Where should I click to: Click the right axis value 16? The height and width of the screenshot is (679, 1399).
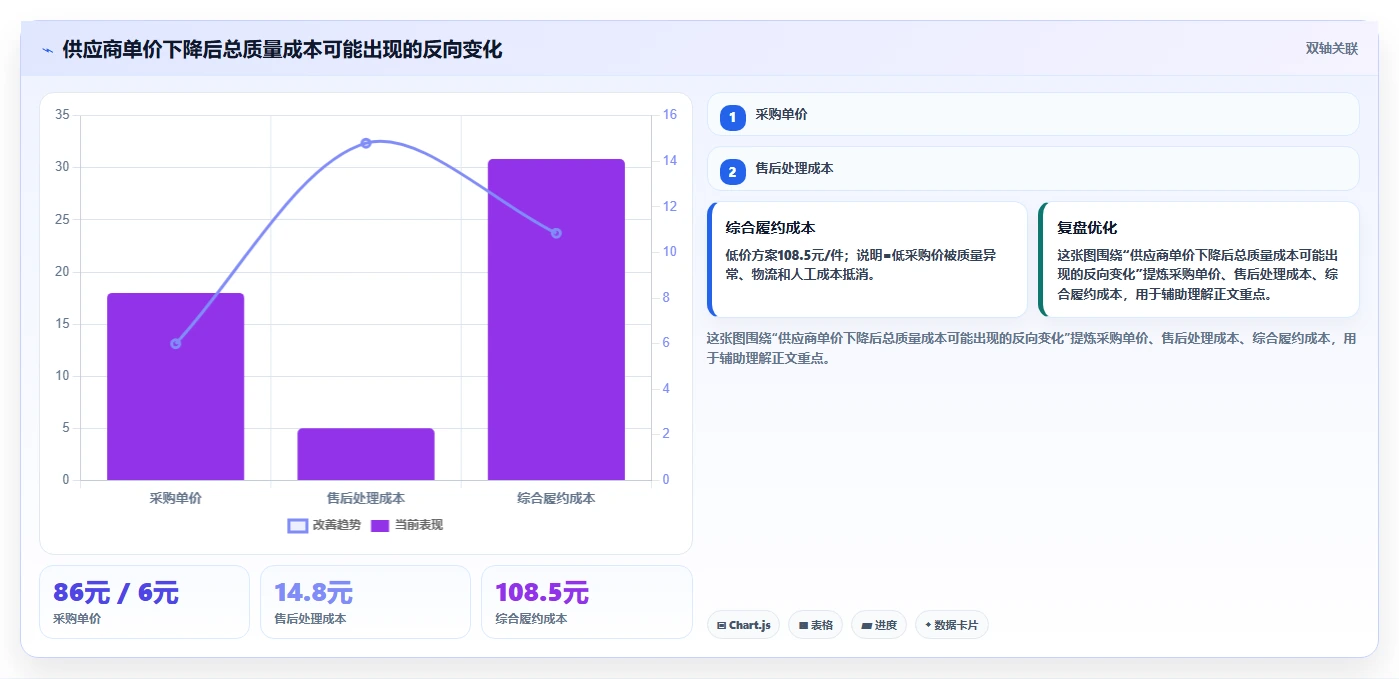pos(670,115)
